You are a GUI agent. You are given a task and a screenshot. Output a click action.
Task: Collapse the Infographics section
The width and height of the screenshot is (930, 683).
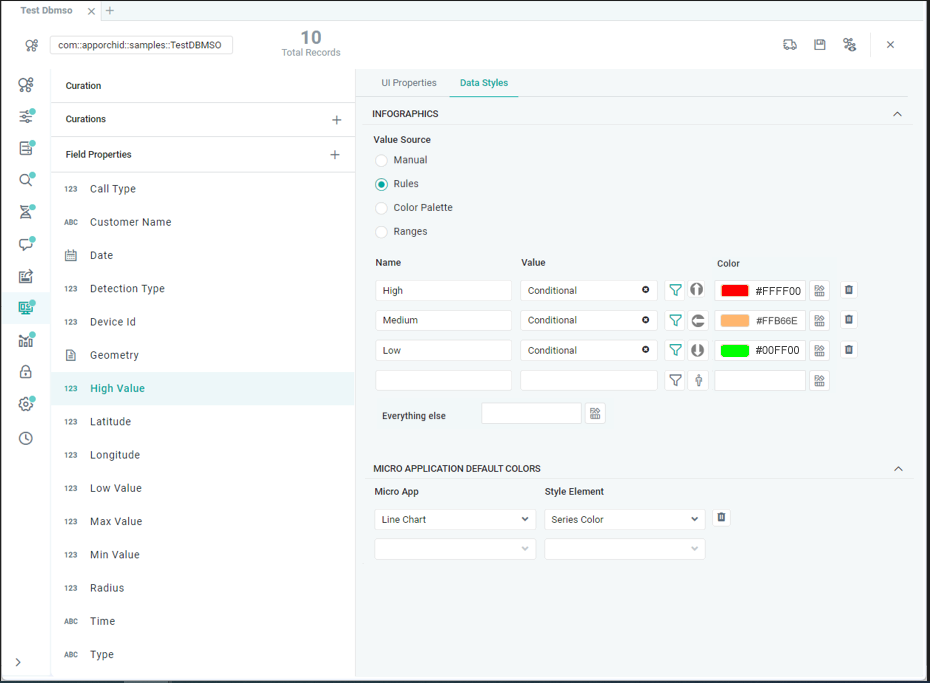[897, 114]
